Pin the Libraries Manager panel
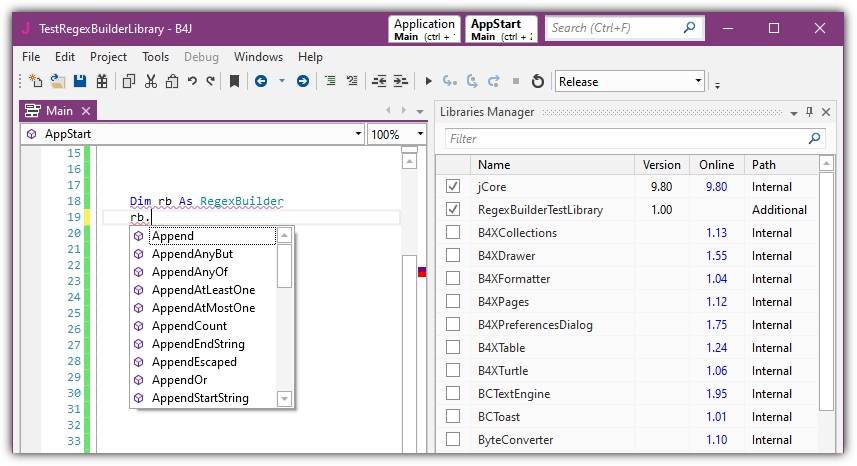The width and height of the screenshot is (857, 466). click(x=810, y=112)
